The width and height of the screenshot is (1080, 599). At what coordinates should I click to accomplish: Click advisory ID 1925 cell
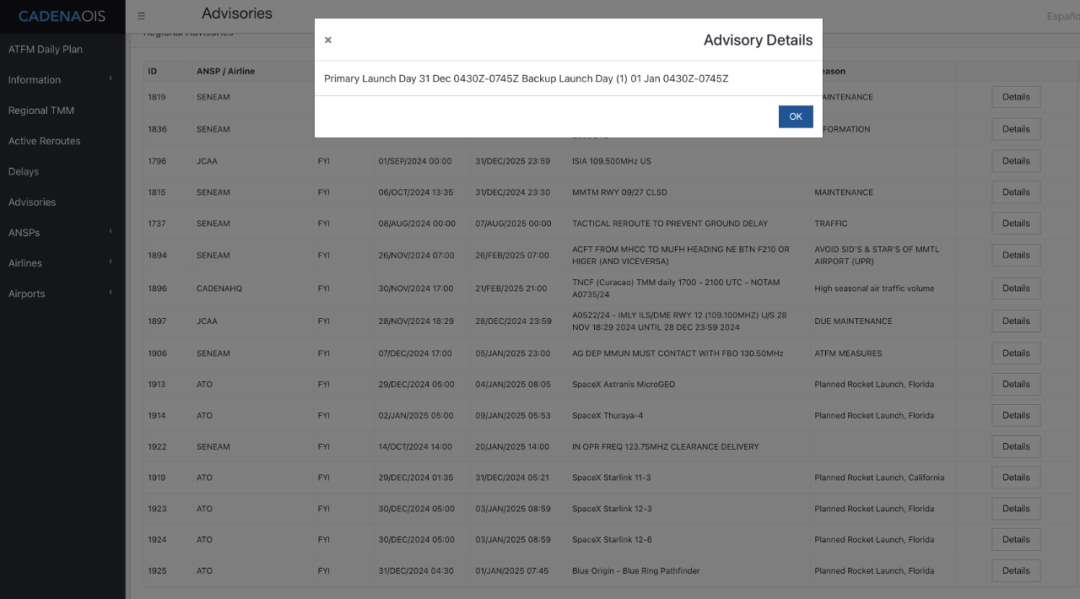pos(156,571)
